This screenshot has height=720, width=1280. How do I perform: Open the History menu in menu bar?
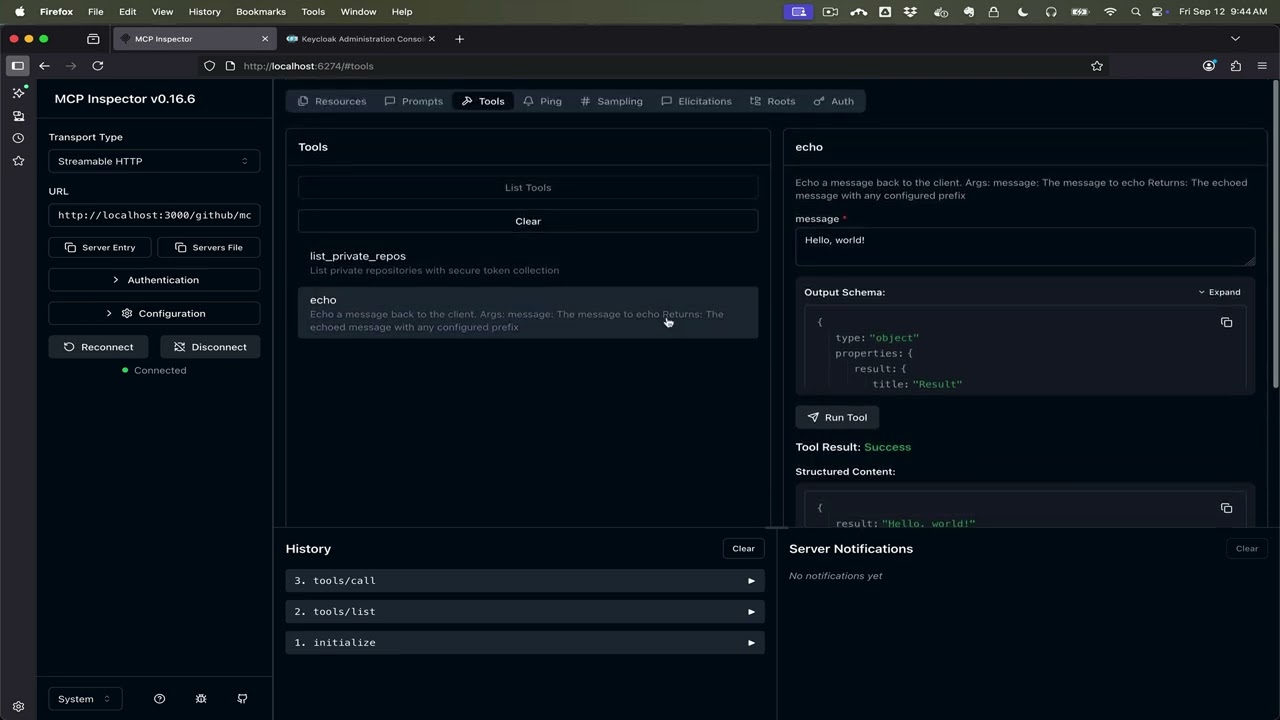point(204,12)
